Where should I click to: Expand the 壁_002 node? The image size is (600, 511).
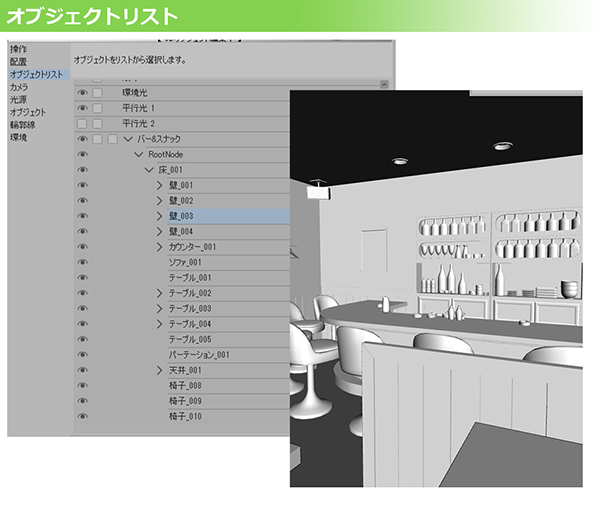point(160,201)
